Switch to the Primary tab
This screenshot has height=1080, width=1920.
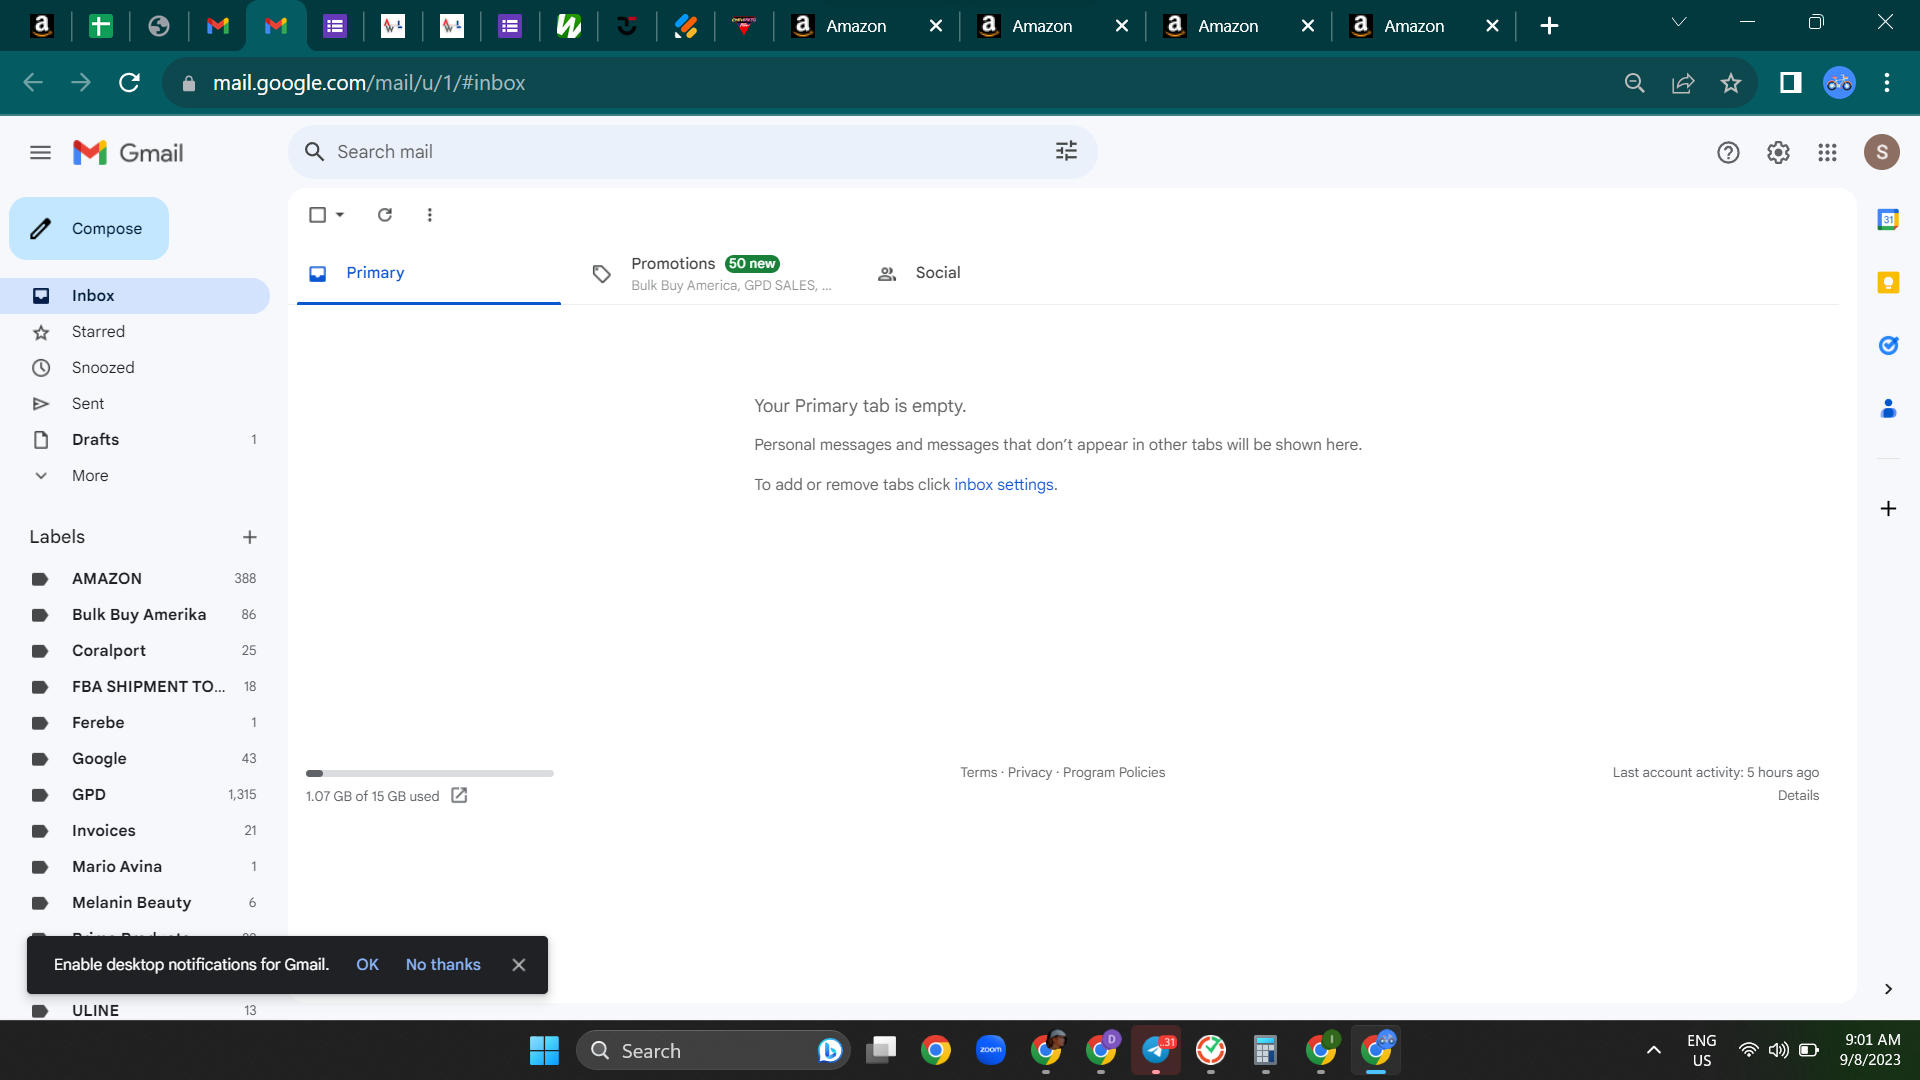(x=429, y=273)
